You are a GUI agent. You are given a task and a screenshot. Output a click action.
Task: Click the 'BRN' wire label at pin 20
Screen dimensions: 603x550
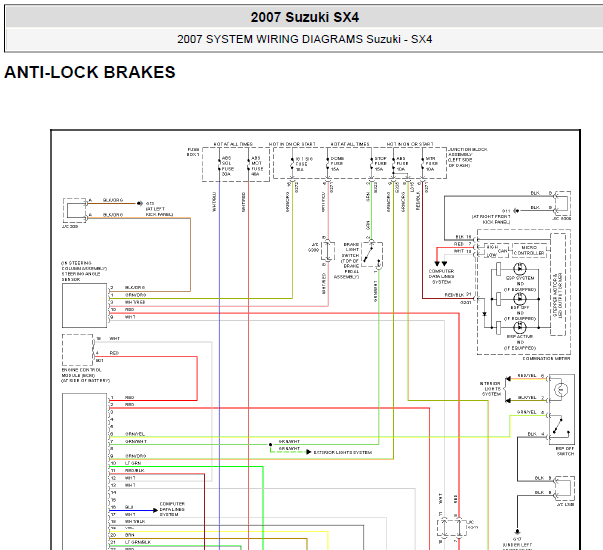(x=129, y=535)
